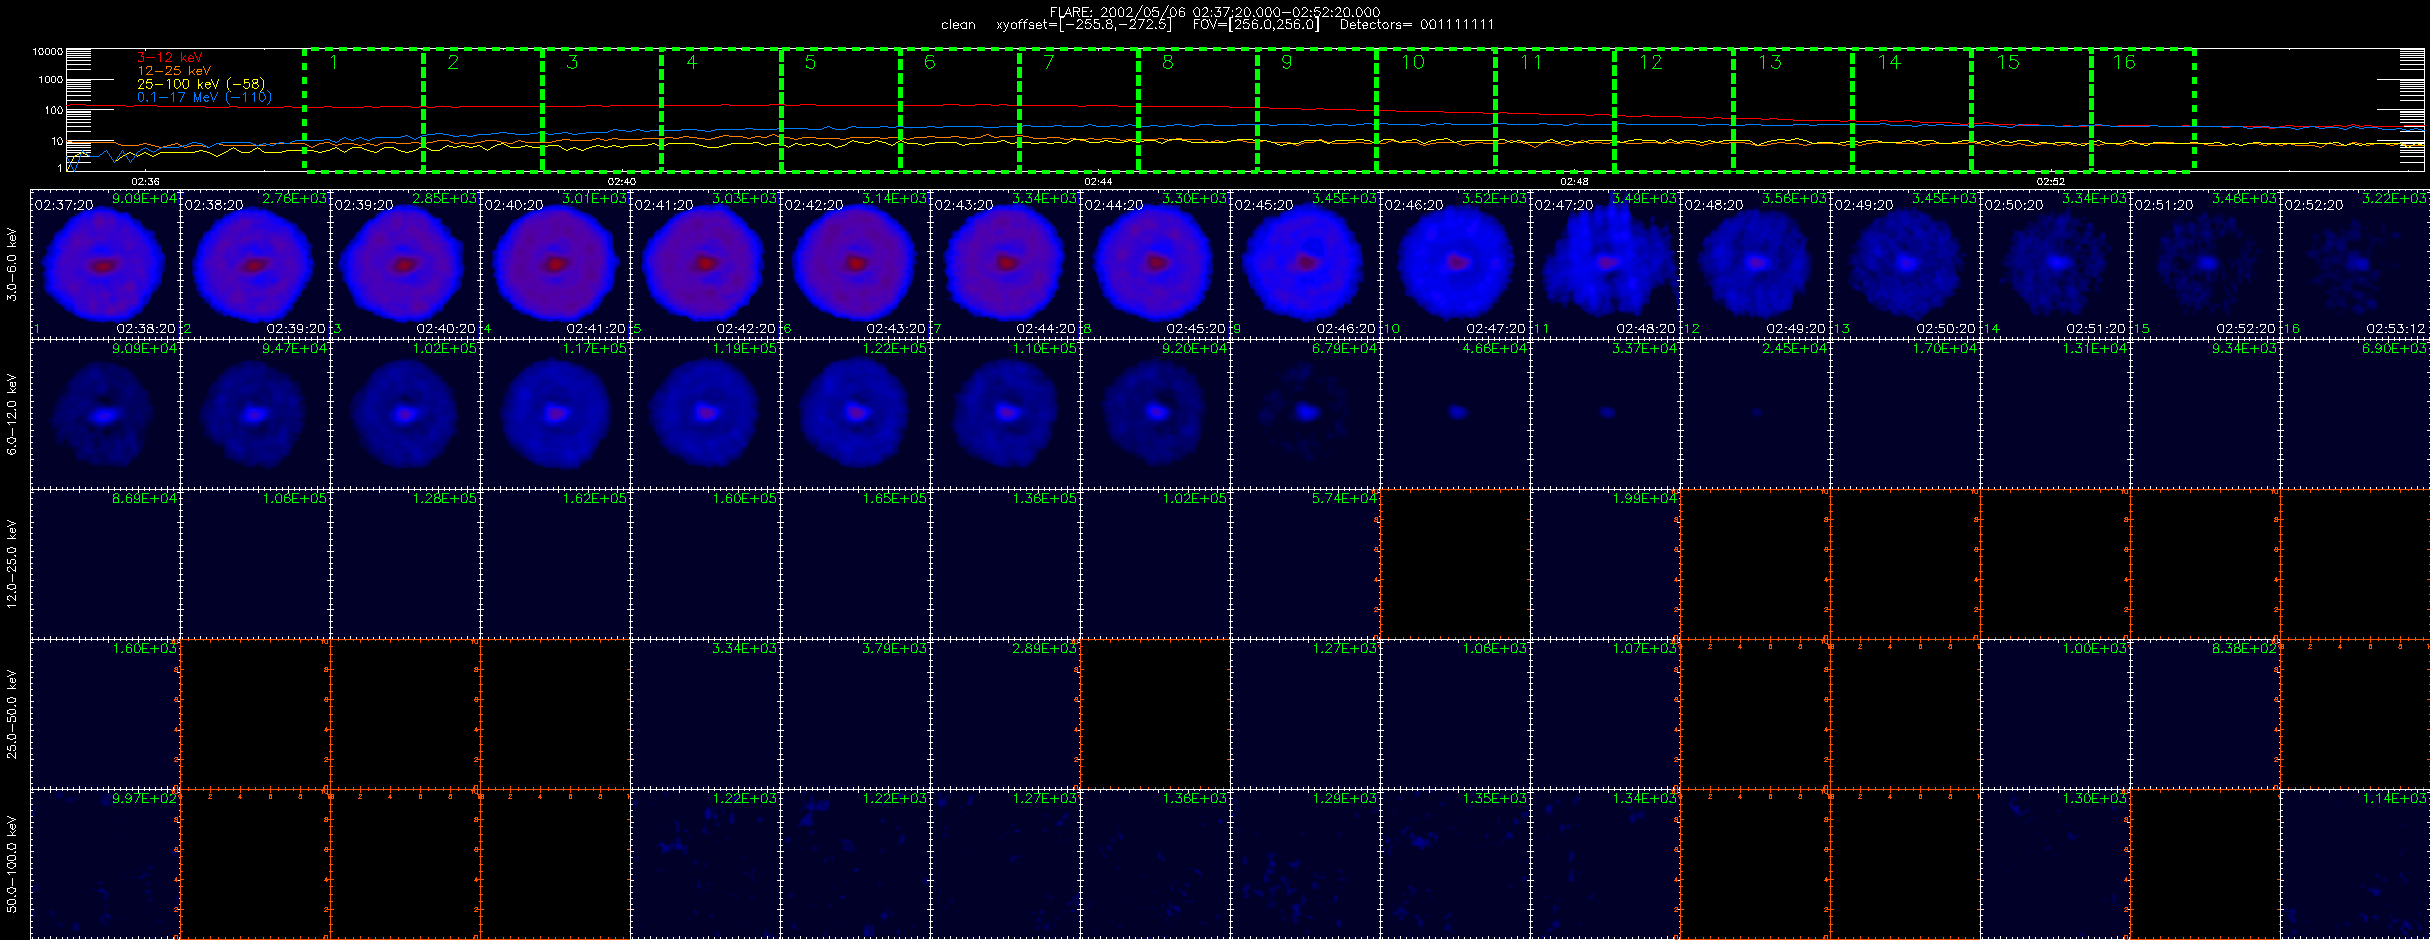This screenshot has width=2430, height=940.
Task: Click the 25.0-50.0 keV row label
Action: (12, 714)
